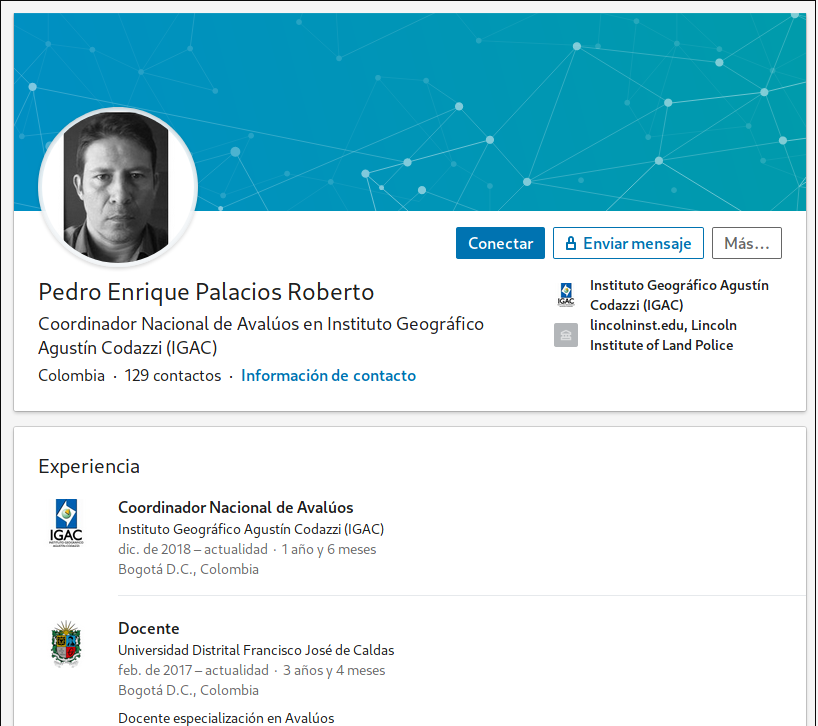Image resolution: width=818 pixels, height=726 pixels.
Task: Click the Universidad Distrital crest logo
Action: pos(66,644)
